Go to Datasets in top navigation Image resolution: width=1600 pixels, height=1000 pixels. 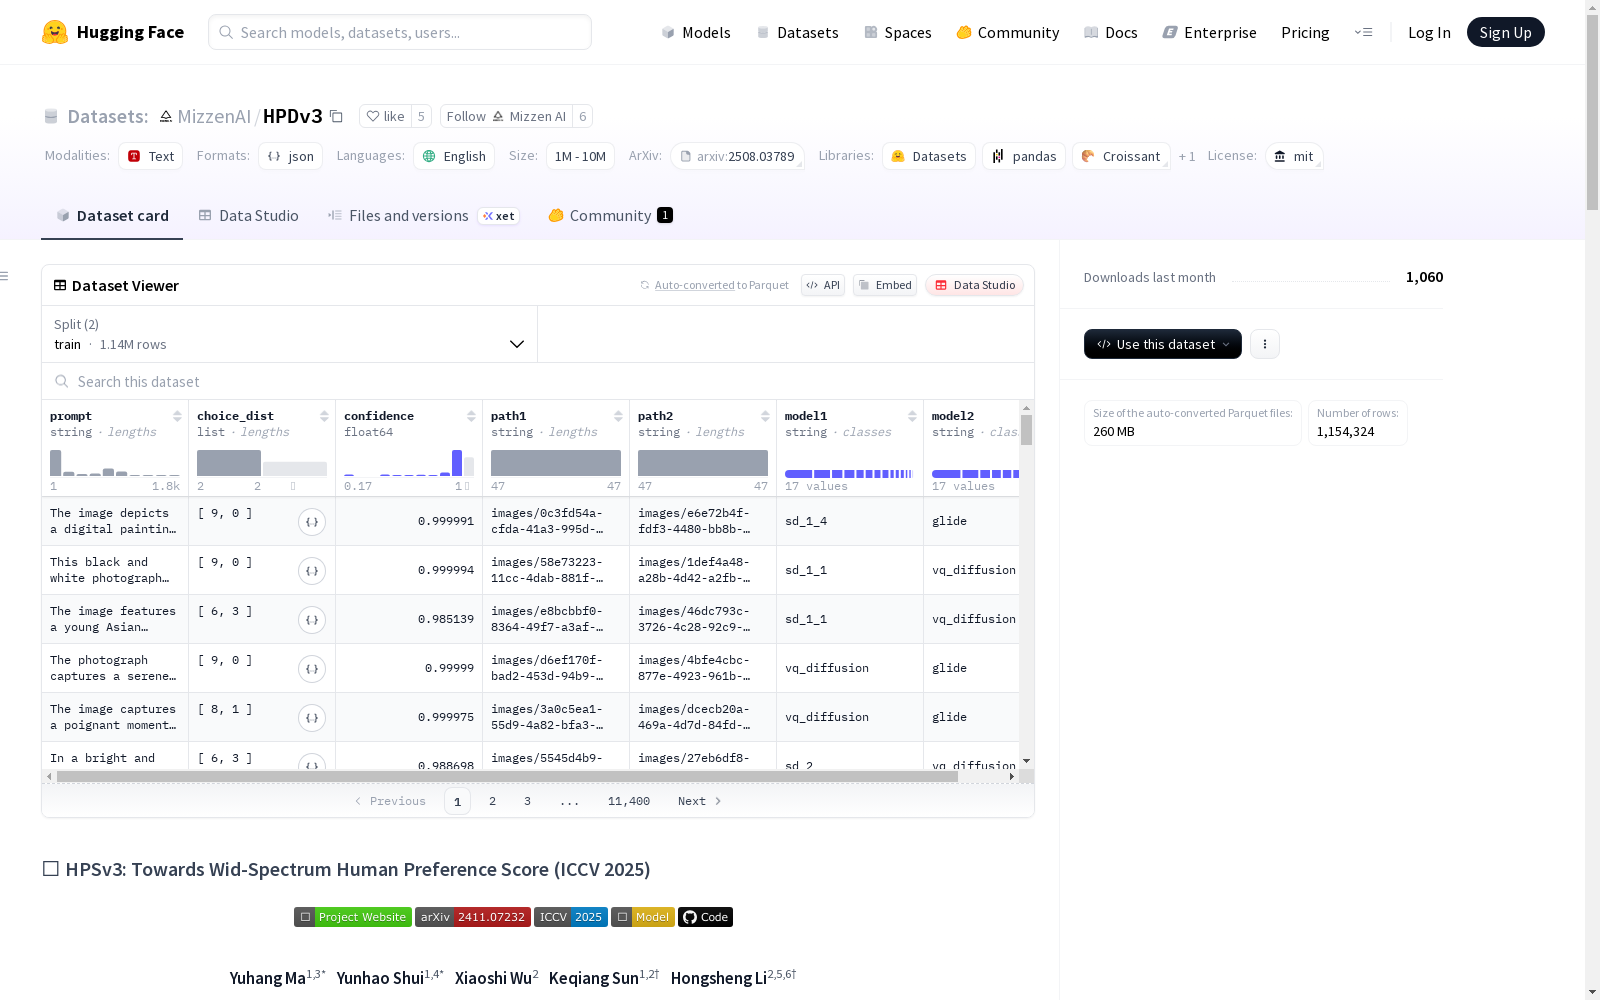click(797, 32)
